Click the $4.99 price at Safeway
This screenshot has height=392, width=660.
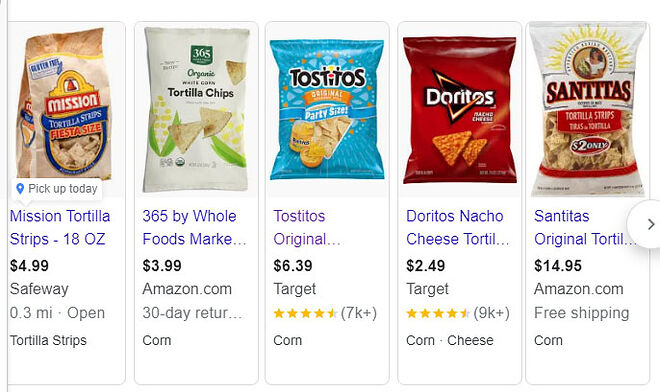coord(29,266)
